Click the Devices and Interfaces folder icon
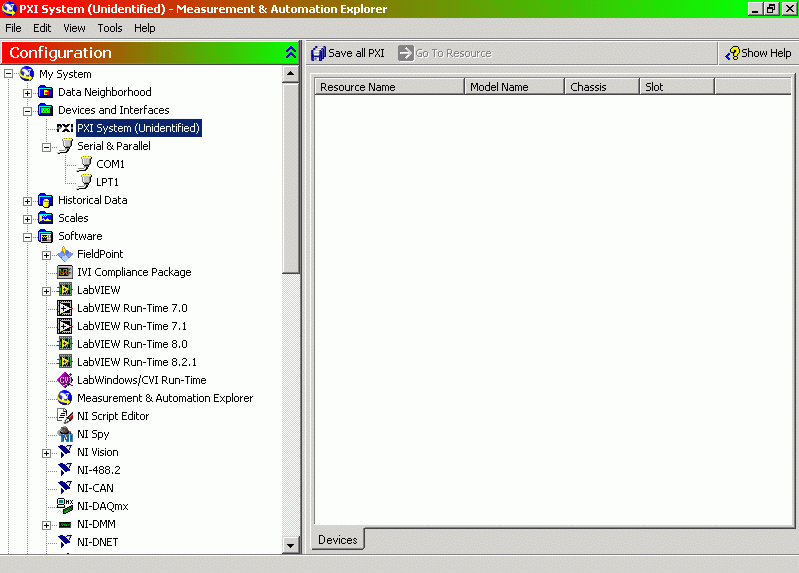 [45, 110]
